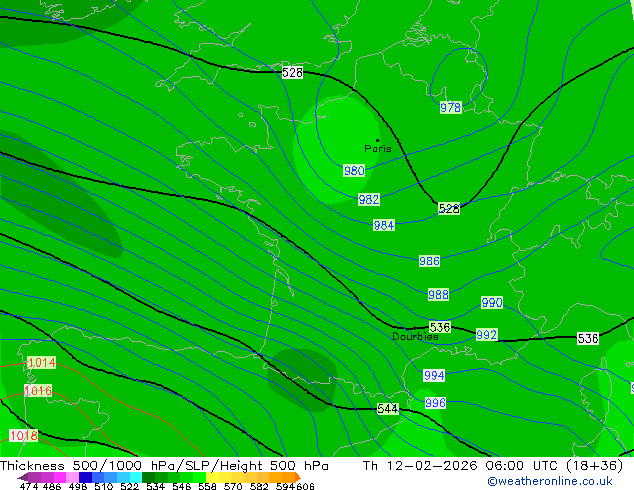Screen dimensions: 634x490
Task: Select the 982 pressure label
Action: (x=369, y=199)
